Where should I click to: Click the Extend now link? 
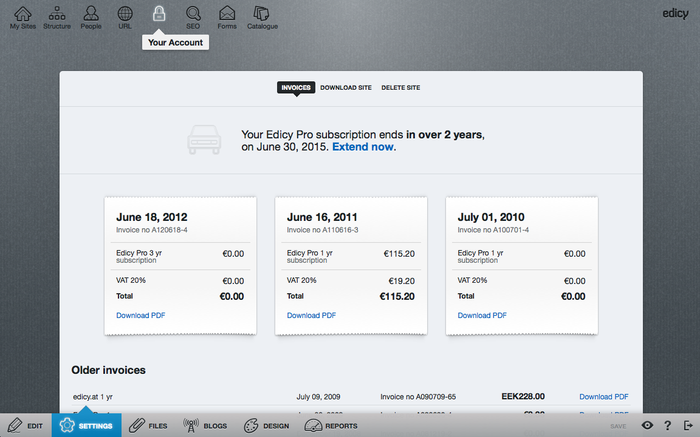364,147
